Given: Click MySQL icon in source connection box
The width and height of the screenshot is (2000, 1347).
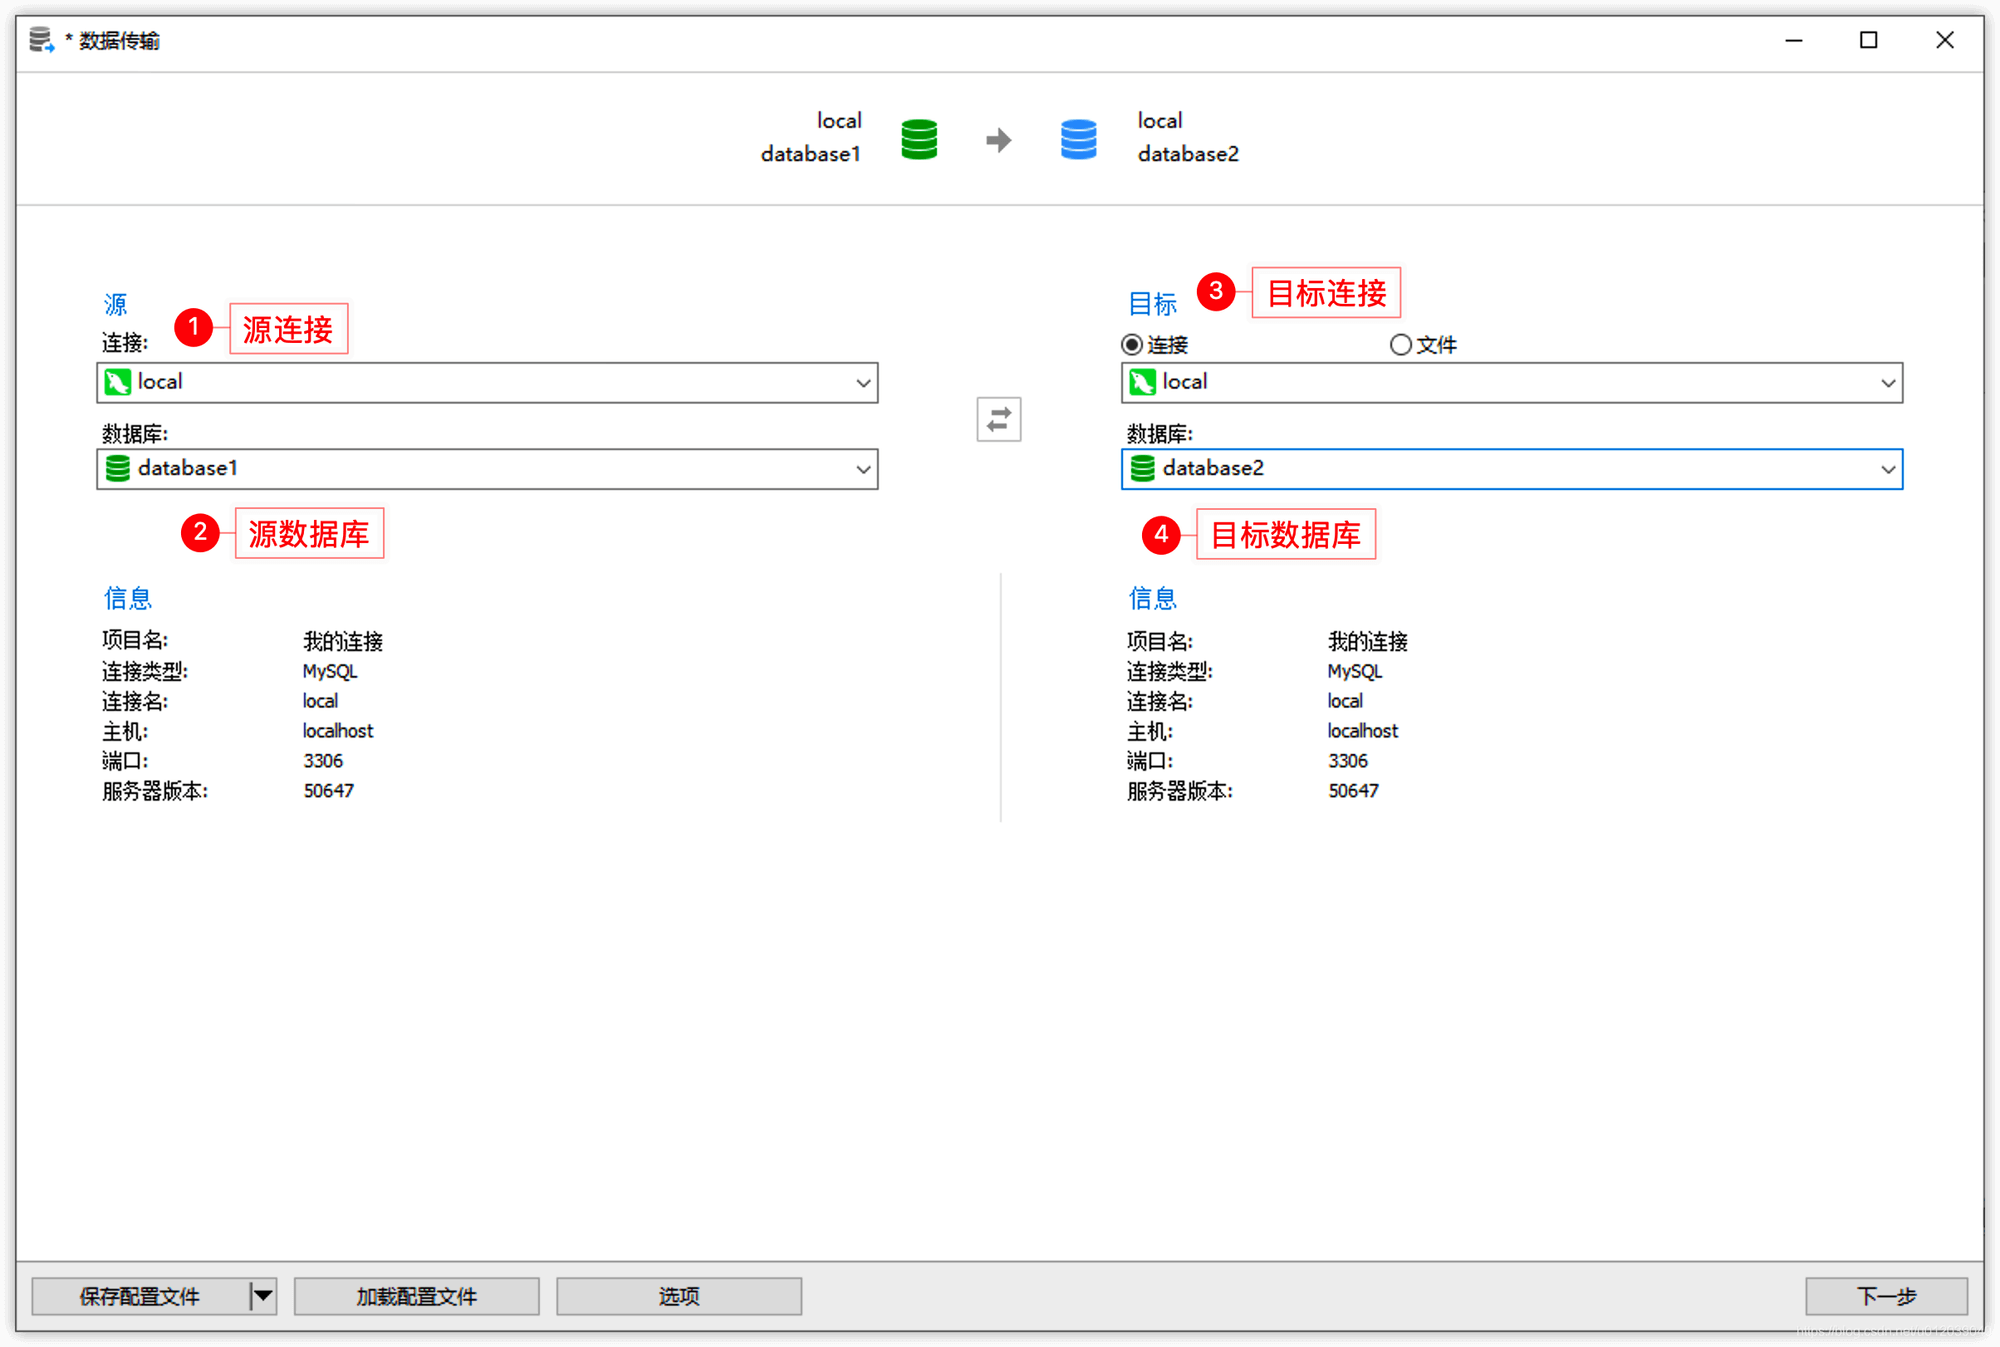Looking at the screenshot, I should coord(118,382).
